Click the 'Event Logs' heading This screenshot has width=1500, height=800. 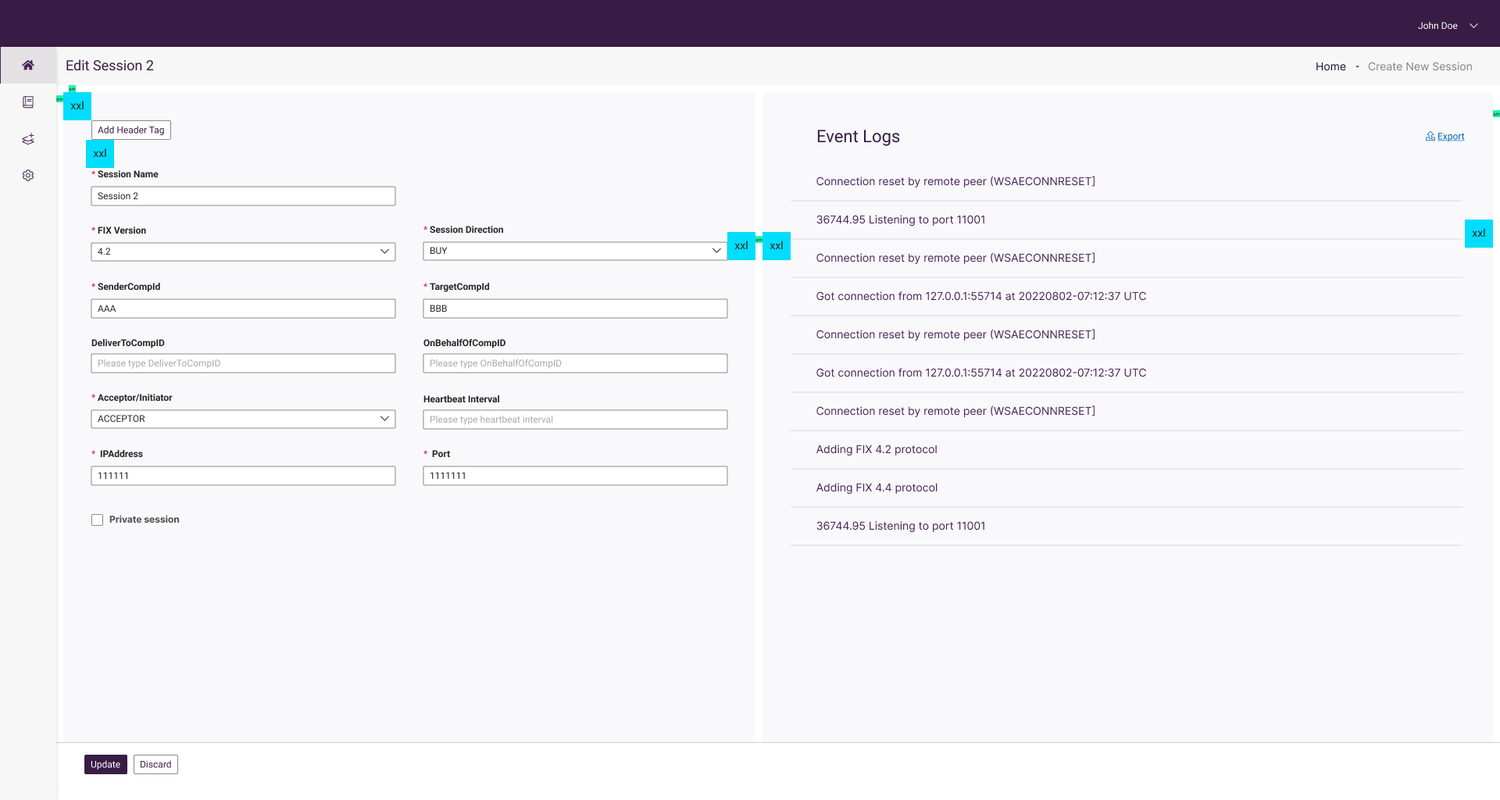click(858, 137)
